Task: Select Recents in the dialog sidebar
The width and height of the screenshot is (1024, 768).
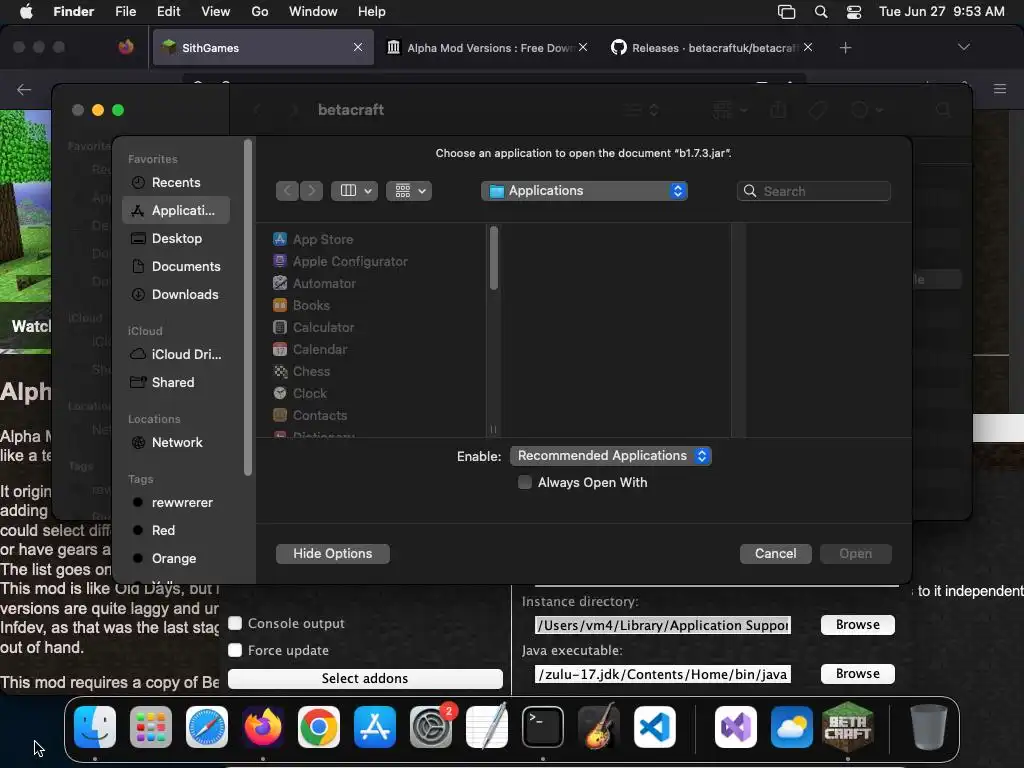Action: (176, 182)
